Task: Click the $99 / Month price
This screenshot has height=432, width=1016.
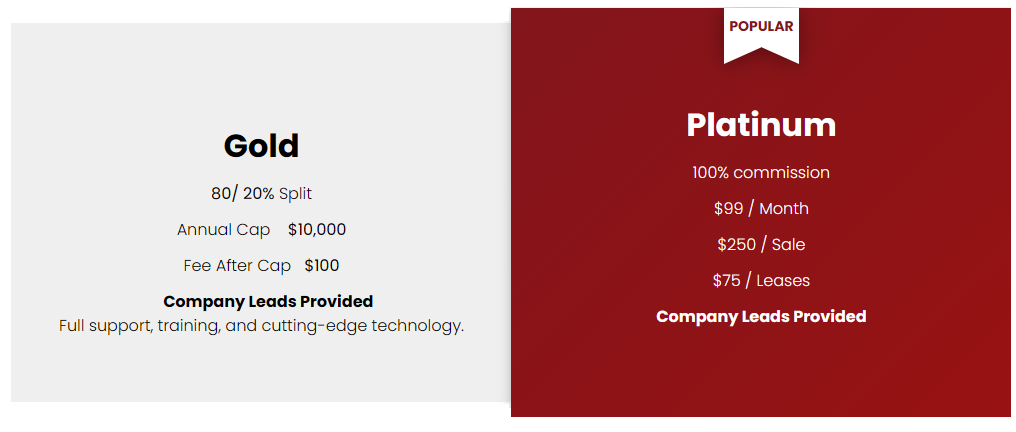Action: pos(761,208)
